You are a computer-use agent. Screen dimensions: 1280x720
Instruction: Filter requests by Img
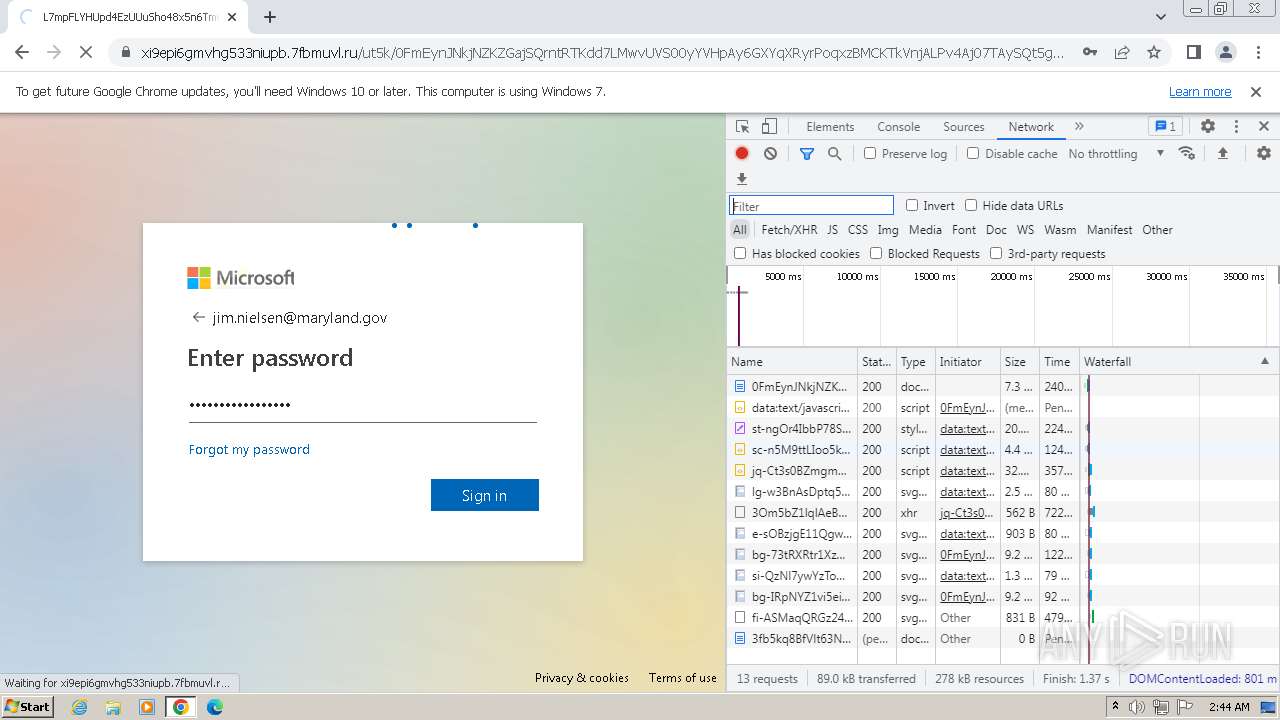coord(888,230)
